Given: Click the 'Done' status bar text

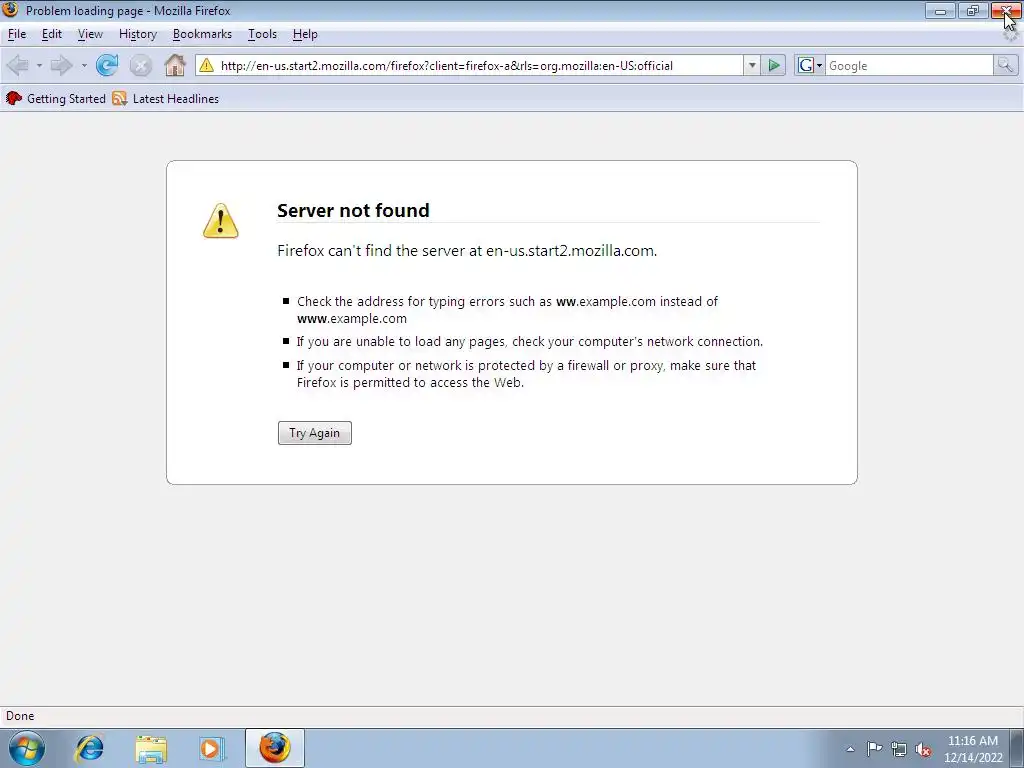Looking at the screenshot, I should [x=20, y=716].
